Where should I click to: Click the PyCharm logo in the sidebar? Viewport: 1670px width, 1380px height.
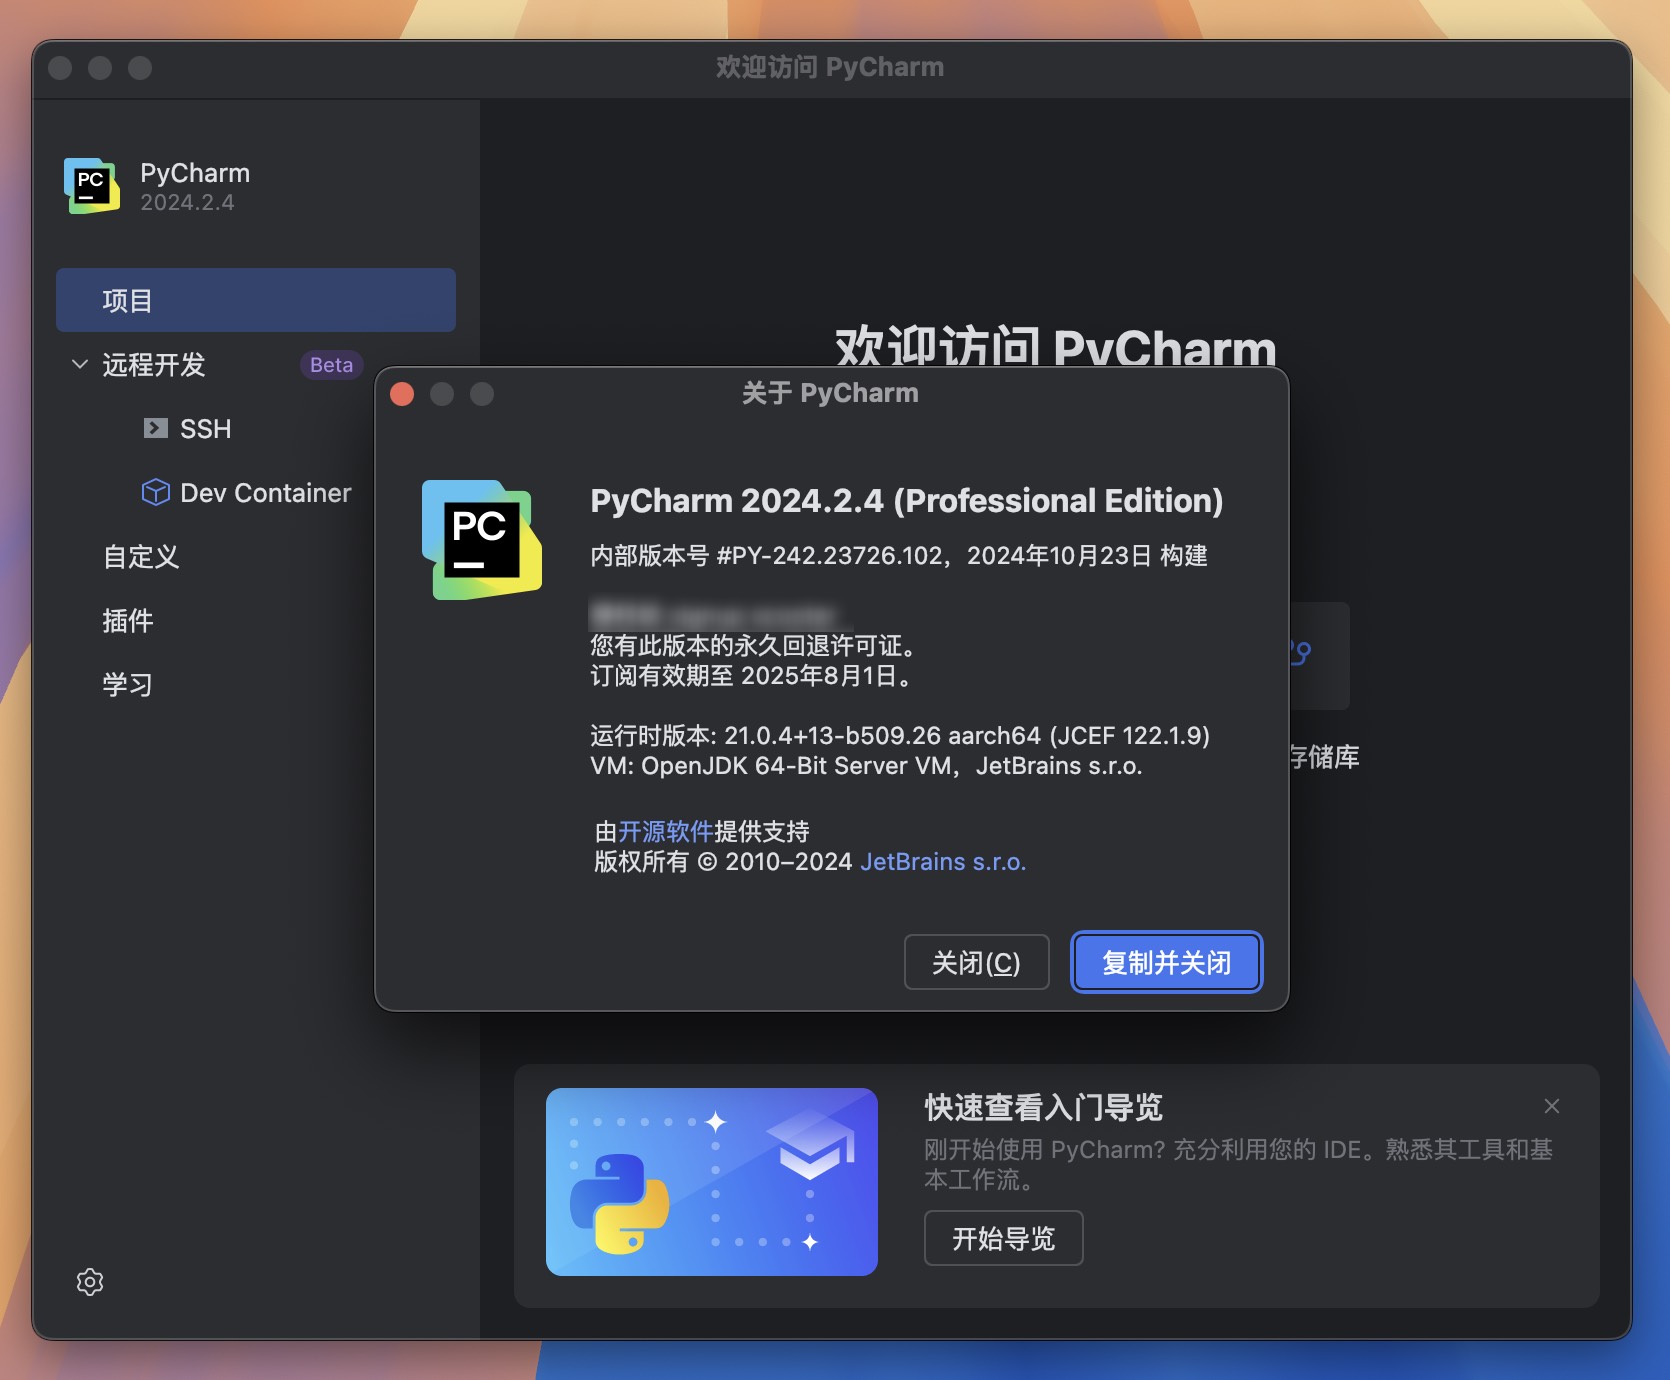[x=92, y=186]
